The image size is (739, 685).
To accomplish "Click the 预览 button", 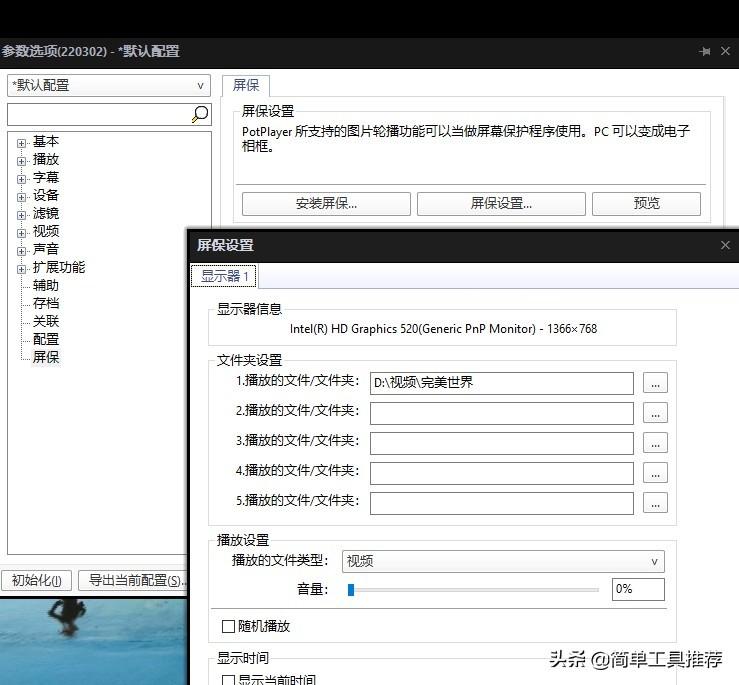I will pos(646,204).
